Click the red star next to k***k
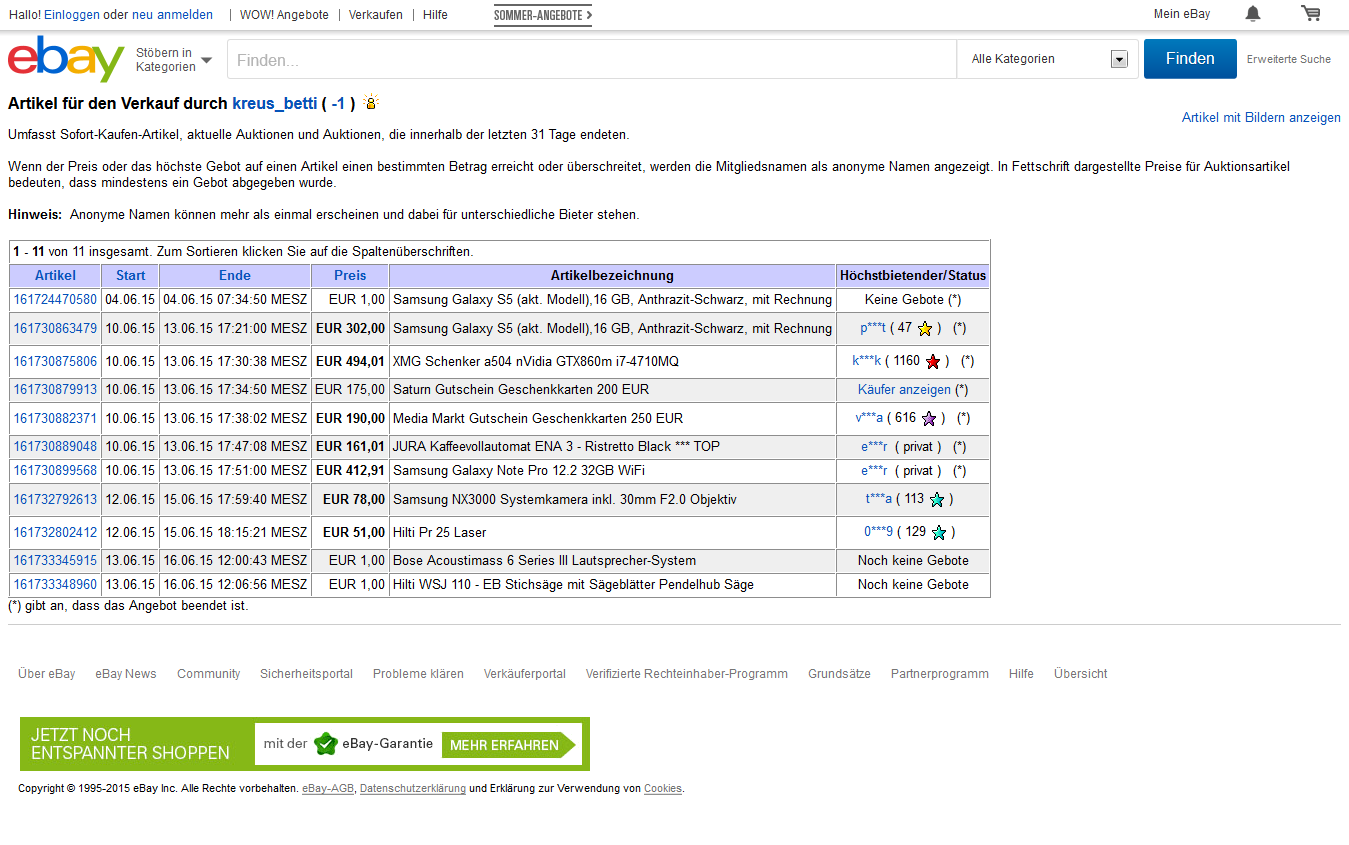Screen dimensions: 1349x845 933,361
